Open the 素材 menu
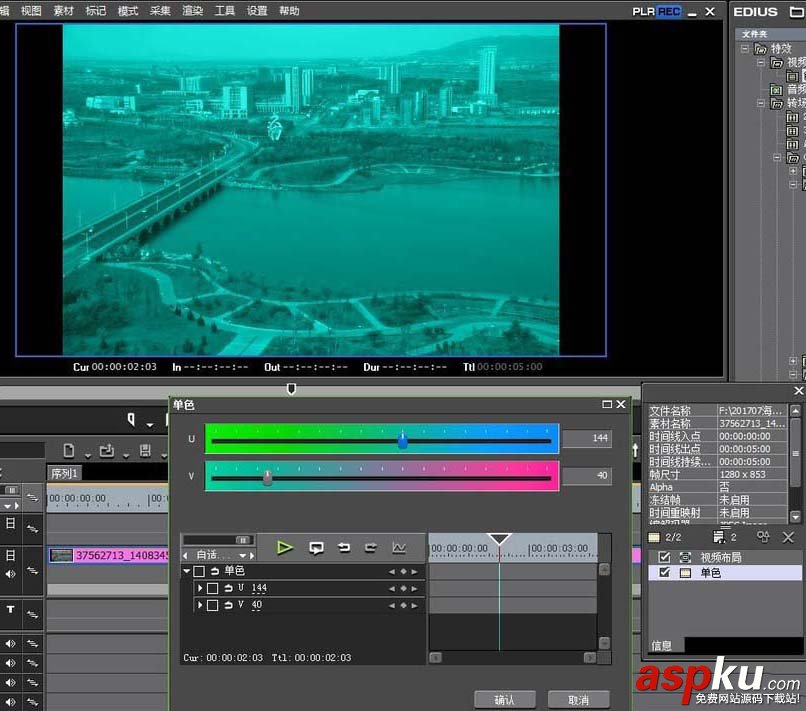 64,11
